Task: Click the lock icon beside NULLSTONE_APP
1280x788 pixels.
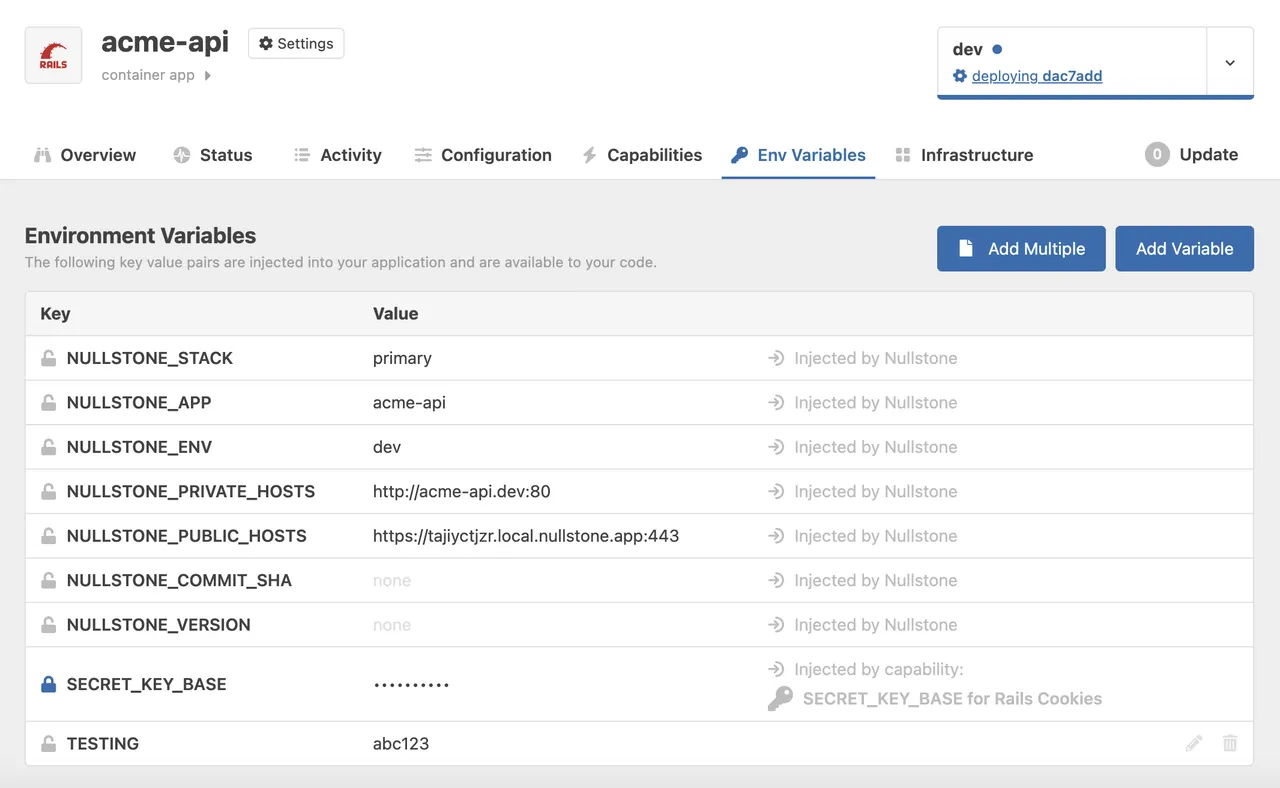Action: (48, 402)
